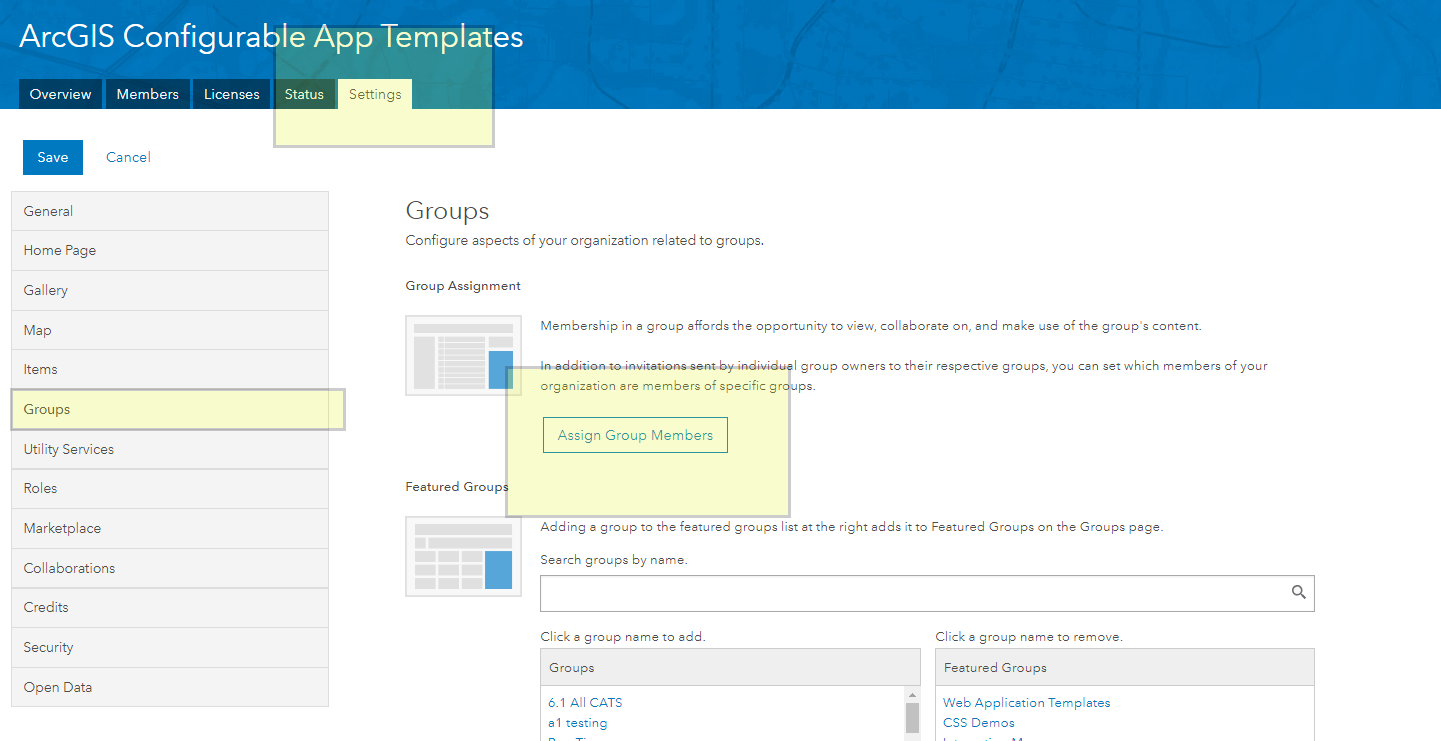Click the Group Assignment illustration thumbnail
Image resolution: width=1441 pixels, height=741 pixels.
coord(463,355)
